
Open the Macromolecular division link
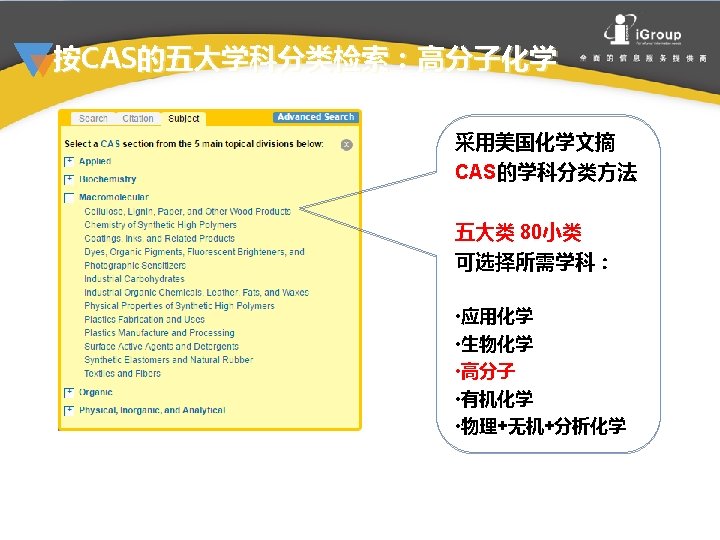point(114,197)
